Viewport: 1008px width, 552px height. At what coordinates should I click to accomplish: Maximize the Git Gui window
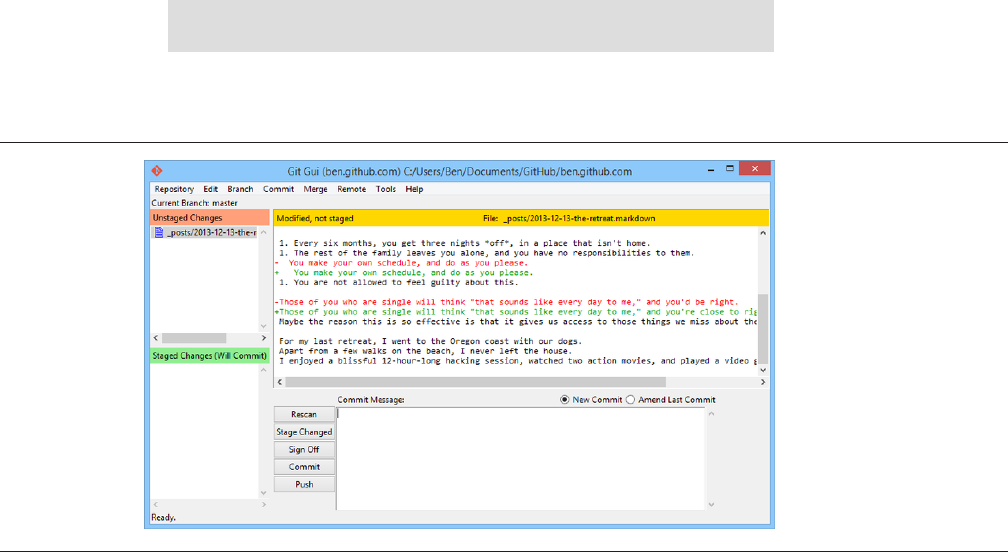[730, 169]
